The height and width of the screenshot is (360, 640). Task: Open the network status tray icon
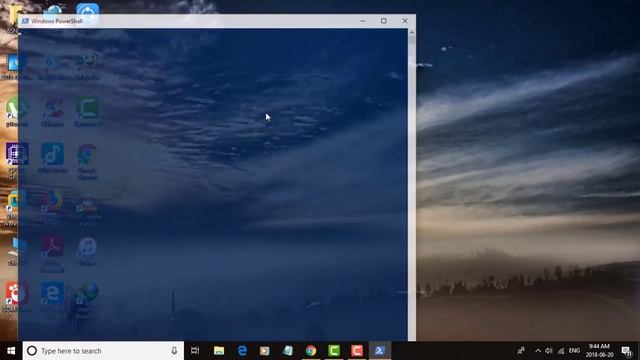[x=561, y=351]
